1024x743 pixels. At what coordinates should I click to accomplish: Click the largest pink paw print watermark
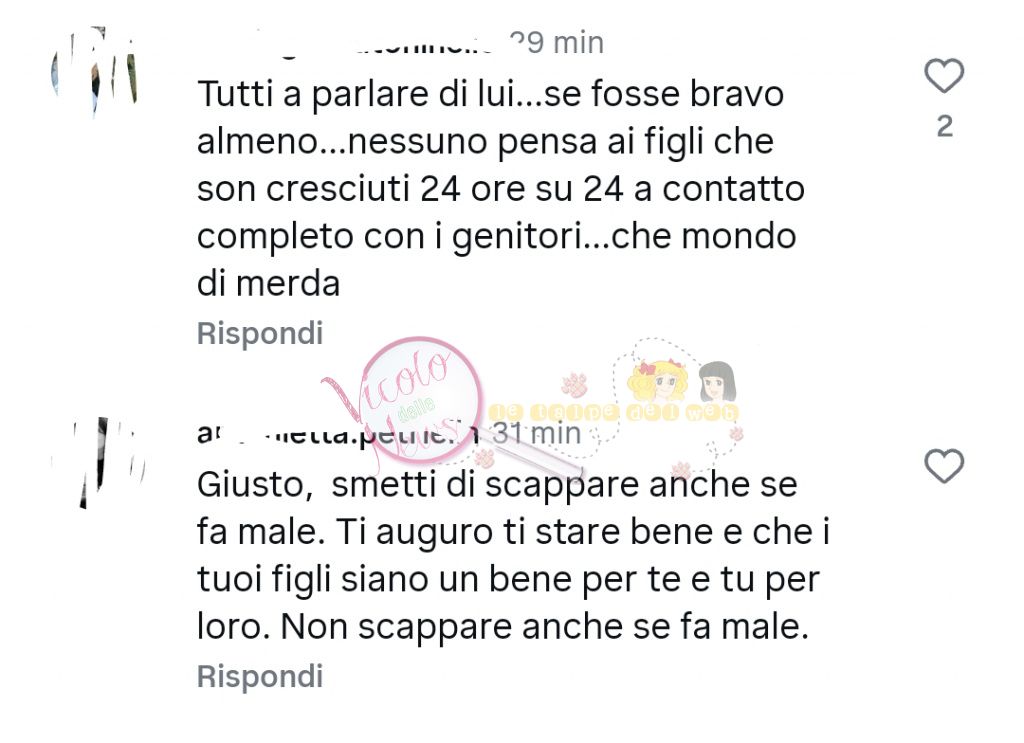(x=575, y=385)
